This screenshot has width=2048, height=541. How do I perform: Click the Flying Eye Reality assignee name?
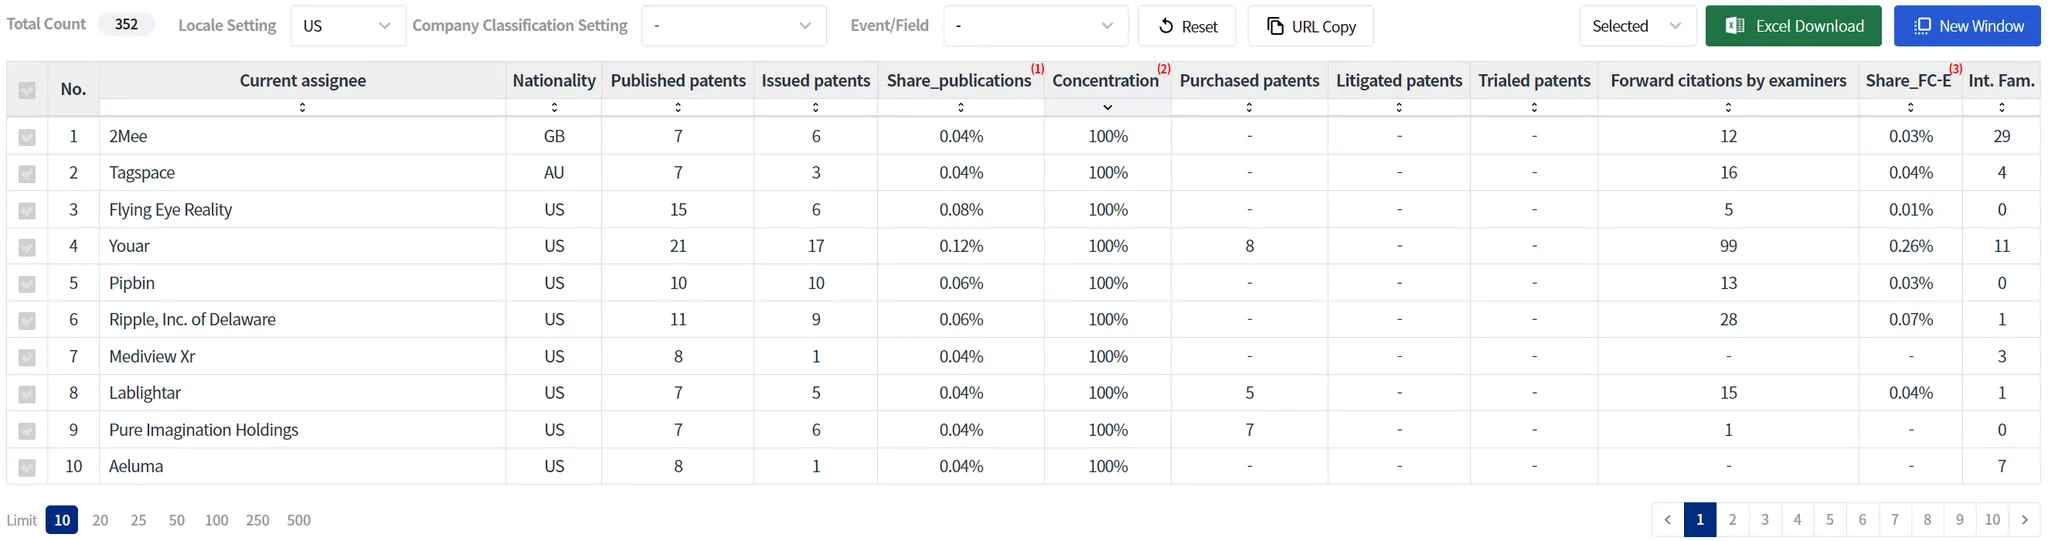pos(170,210)
